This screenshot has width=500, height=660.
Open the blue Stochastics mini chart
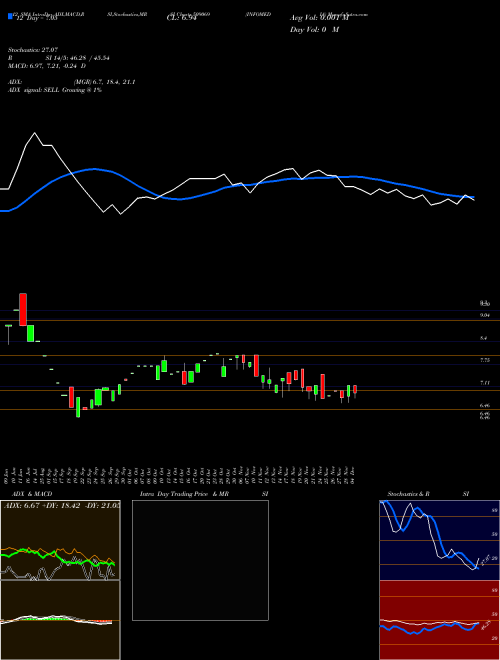(x=439, y=540)
